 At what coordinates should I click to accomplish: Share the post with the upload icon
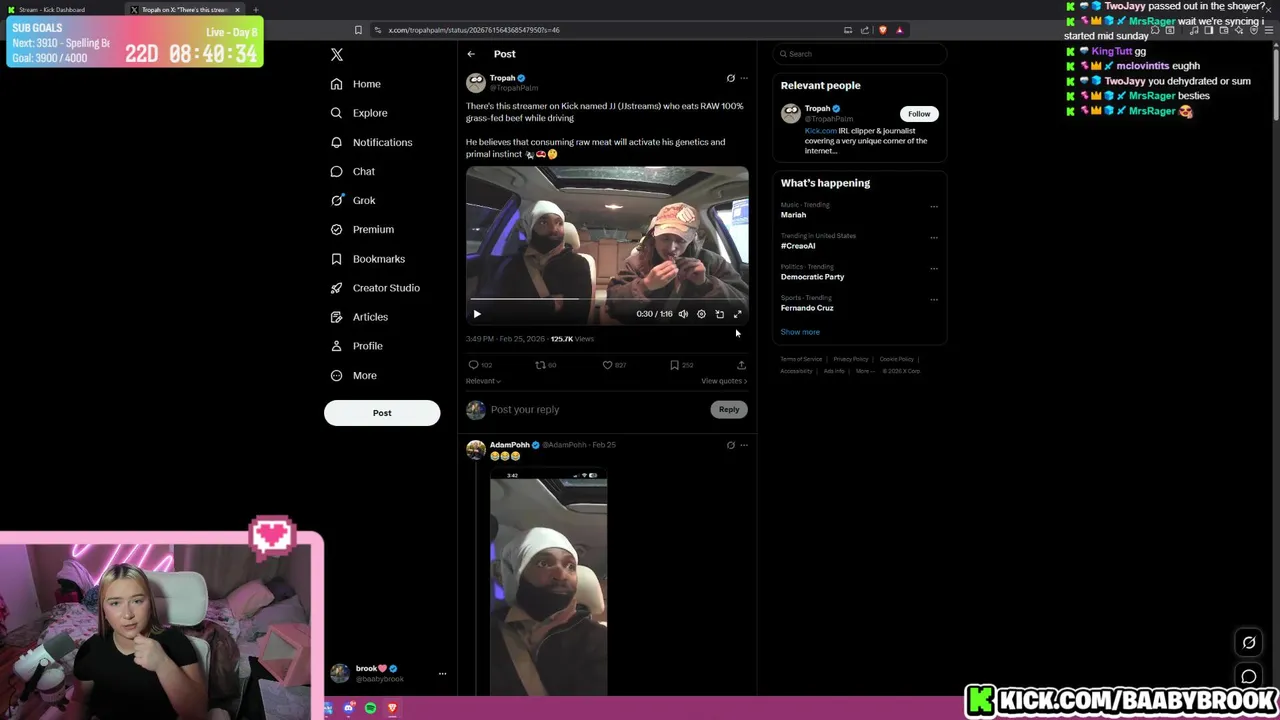click(741, 365)
